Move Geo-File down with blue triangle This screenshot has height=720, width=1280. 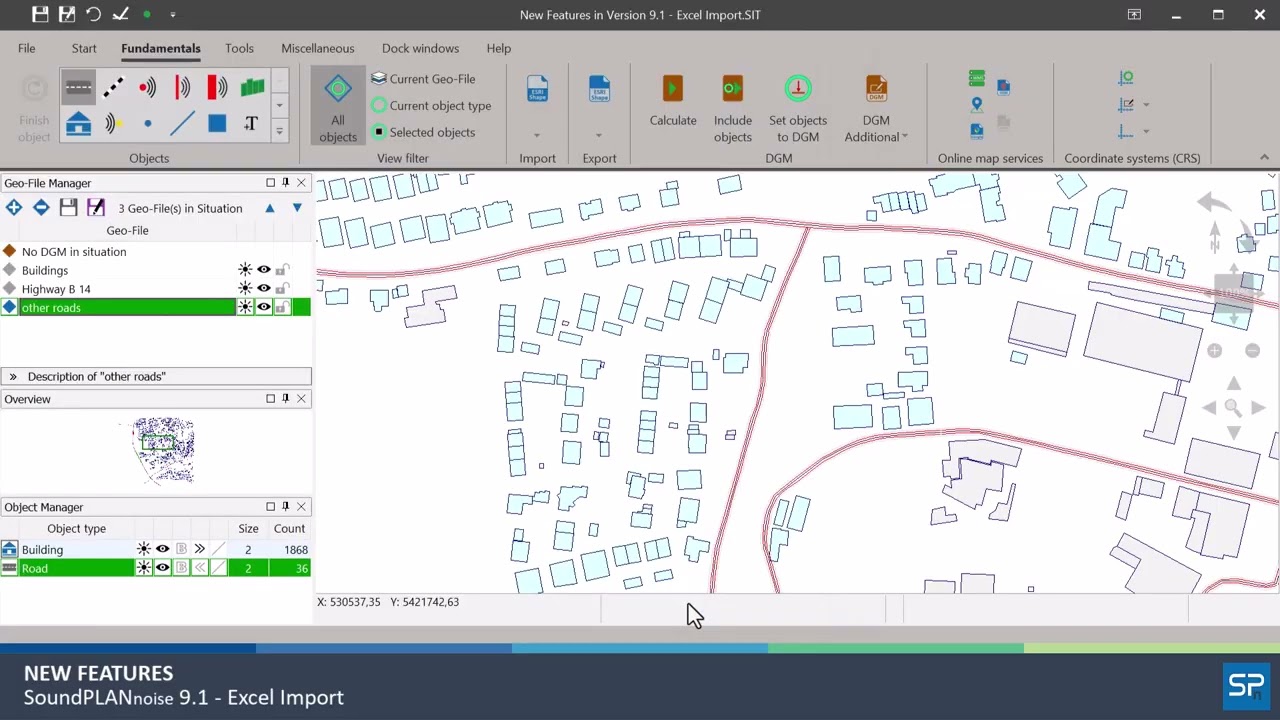pos(297,208)
